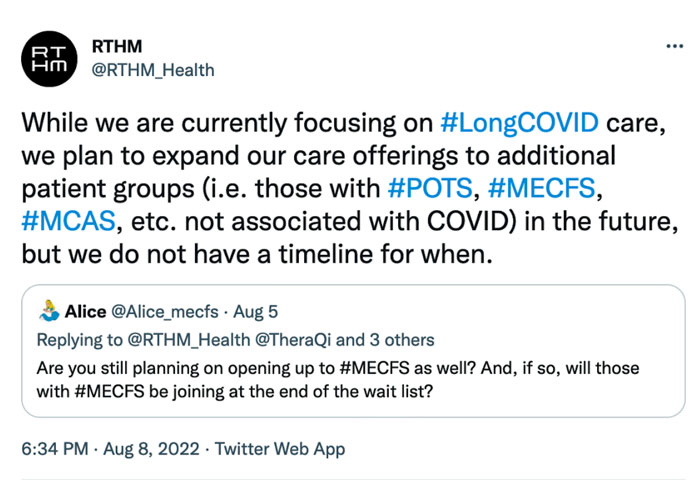Open the RTHM profile avatar logo
Screen dimensions: 700x480
pyautogui.click(x=49, y=58)
